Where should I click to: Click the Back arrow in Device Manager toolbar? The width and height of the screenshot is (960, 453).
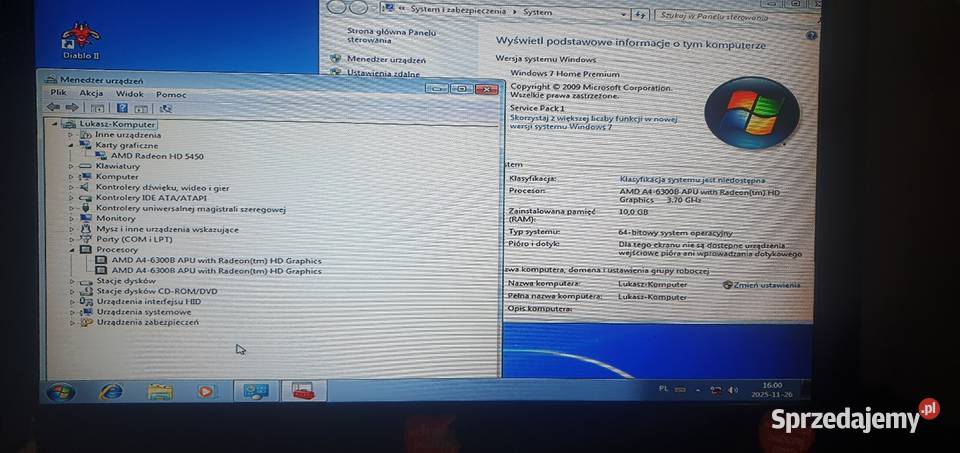coord(53,107)
